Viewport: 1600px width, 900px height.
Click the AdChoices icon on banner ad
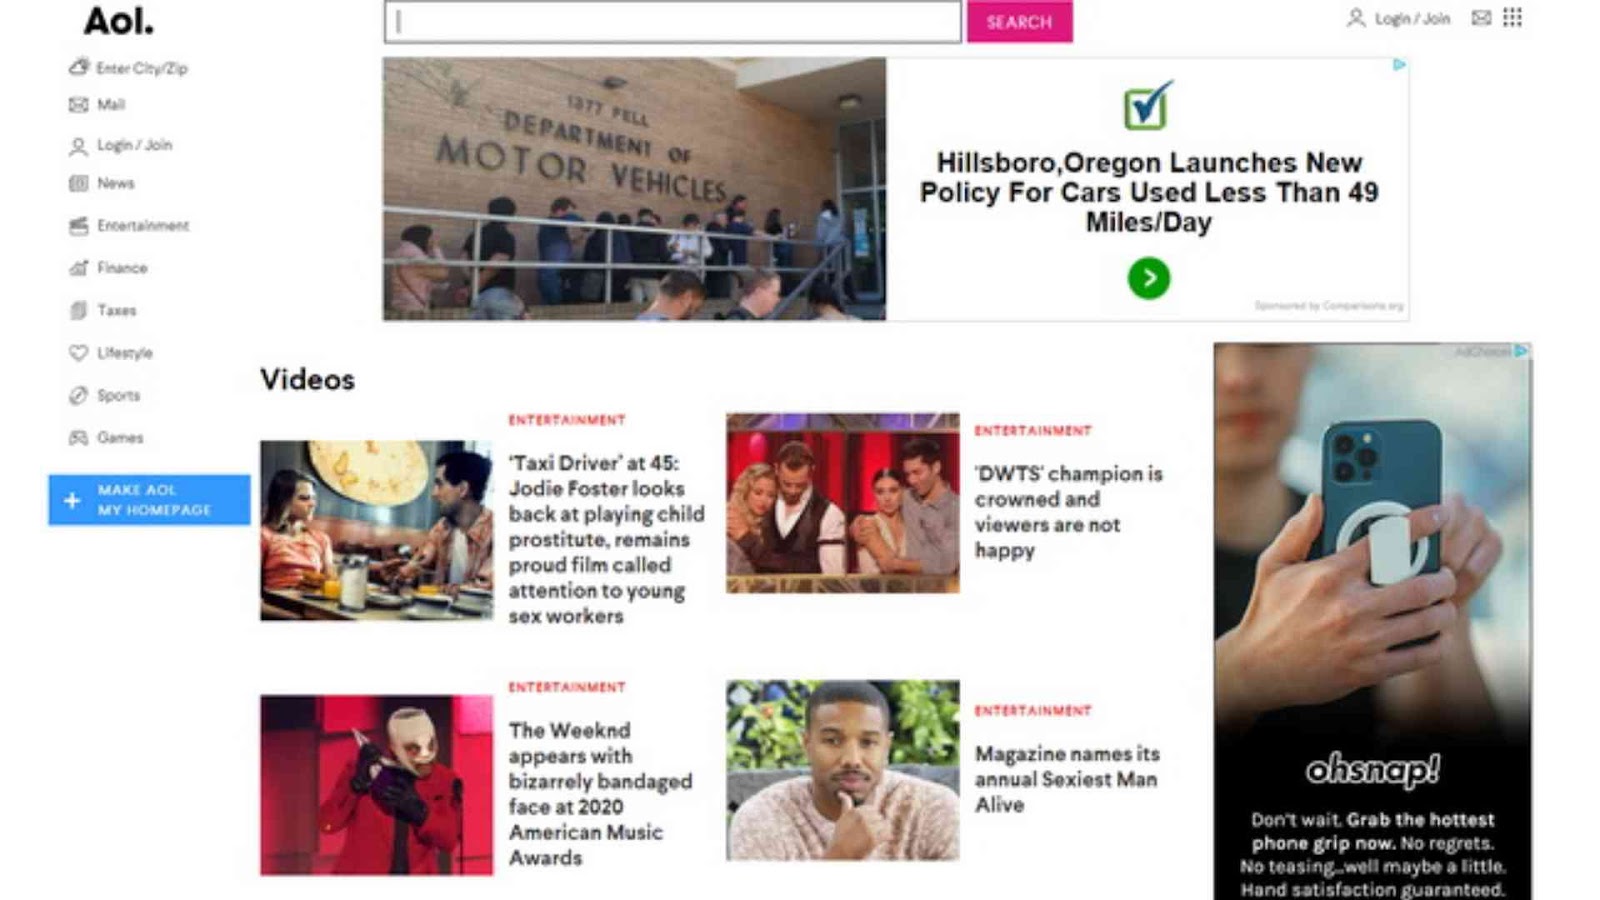(1399, 65)
